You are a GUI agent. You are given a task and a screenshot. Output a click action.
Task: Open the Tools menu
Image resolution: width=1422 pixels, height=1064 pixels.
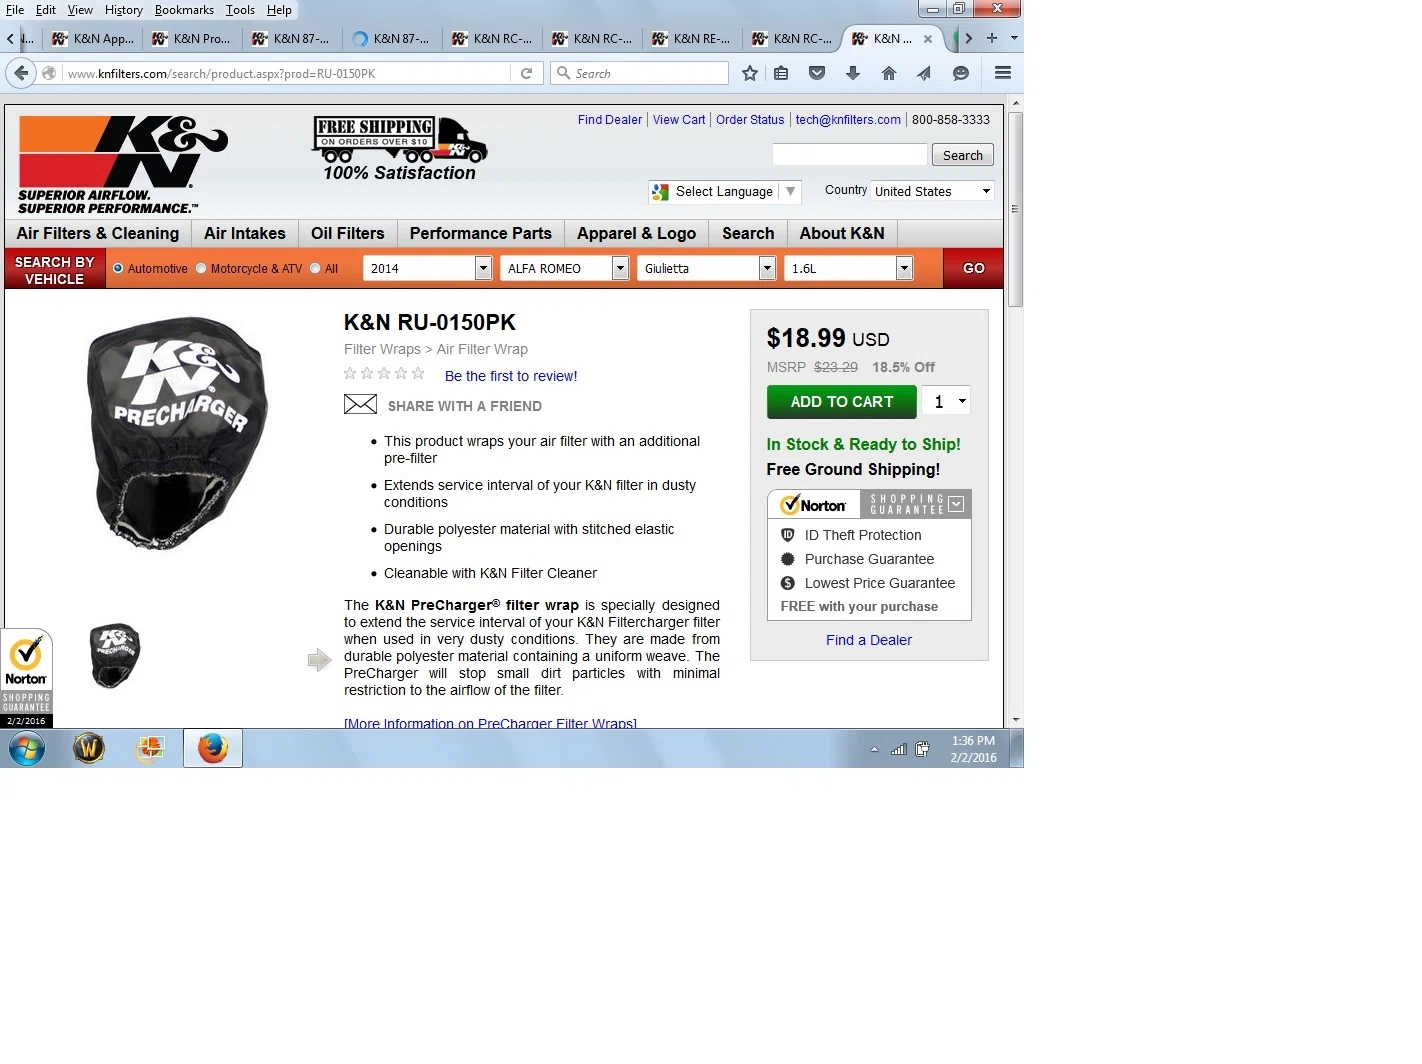(x=240, y=10)
